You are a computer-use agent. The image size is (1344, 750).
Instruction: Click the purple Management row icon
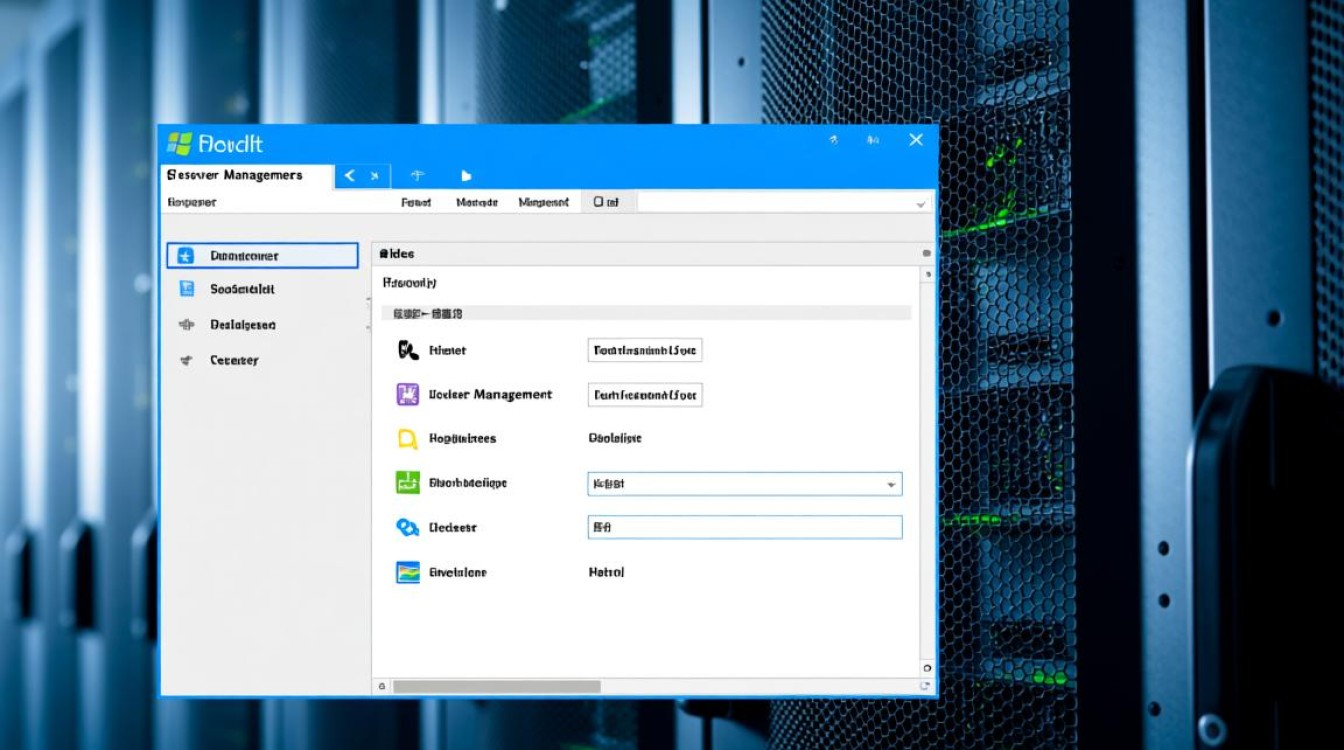point(408,394)
